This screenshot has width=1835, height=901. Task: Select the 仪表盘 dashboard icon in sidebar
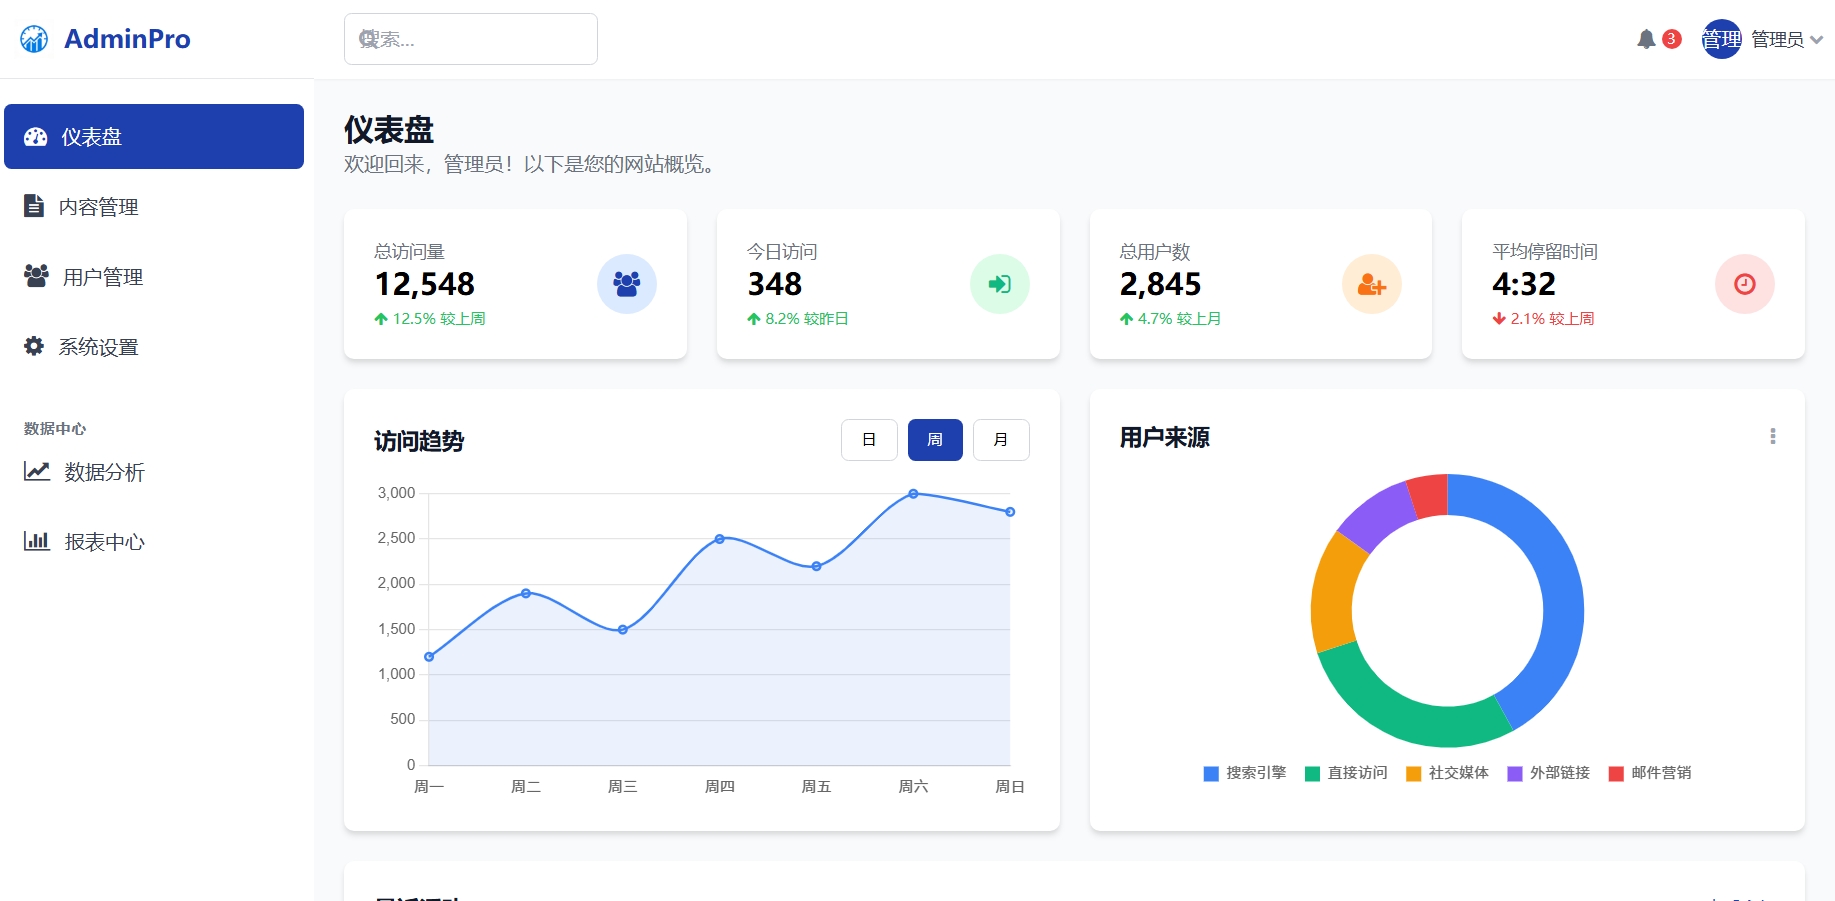35,136
